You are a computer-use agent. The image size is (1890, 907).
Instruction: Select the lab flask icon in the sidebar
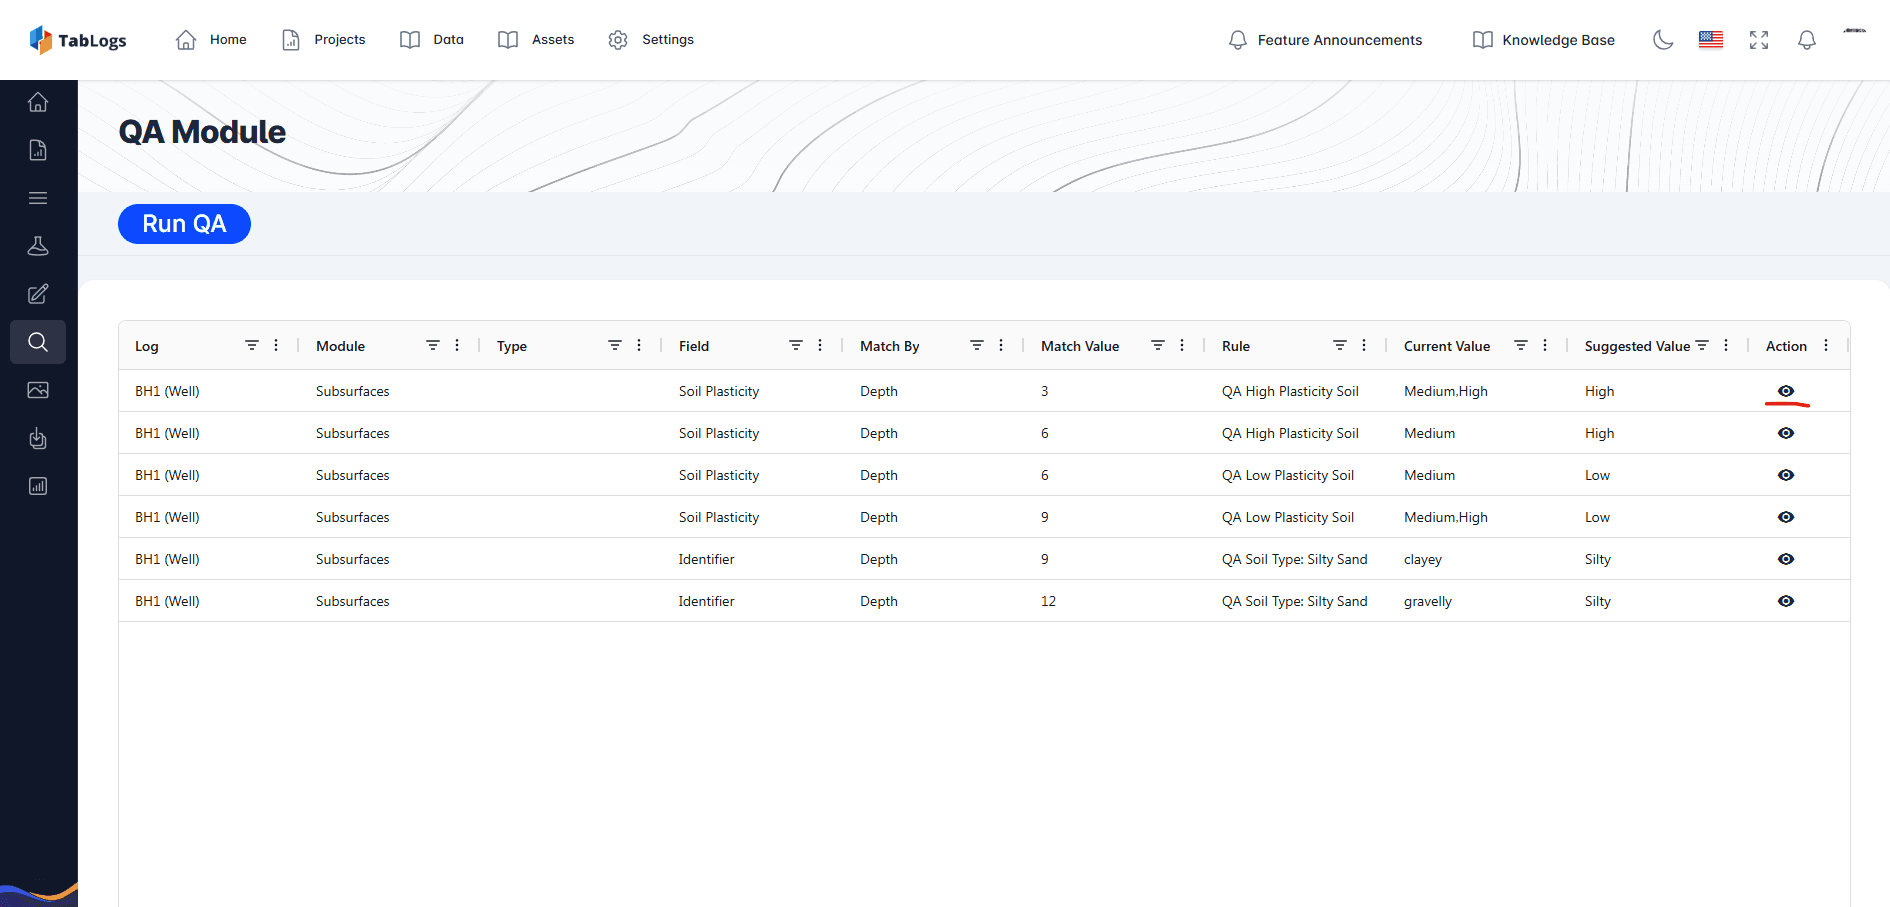click(38, 245)
